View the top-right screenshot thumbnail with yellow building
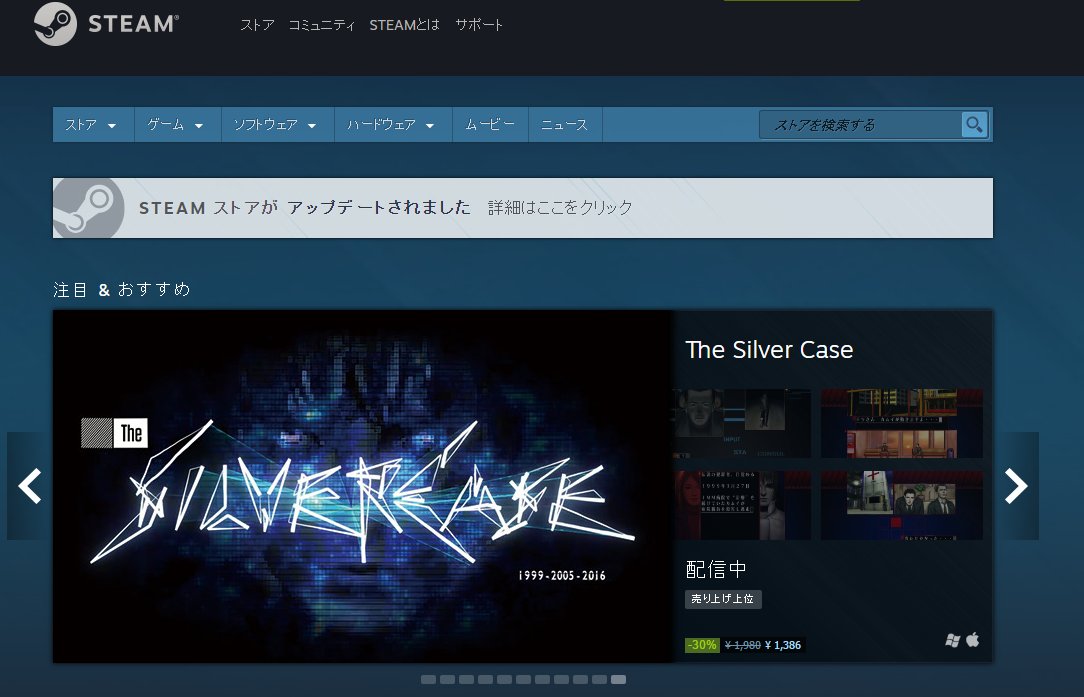The image size is (1084, 697). [x=901, y=423]
